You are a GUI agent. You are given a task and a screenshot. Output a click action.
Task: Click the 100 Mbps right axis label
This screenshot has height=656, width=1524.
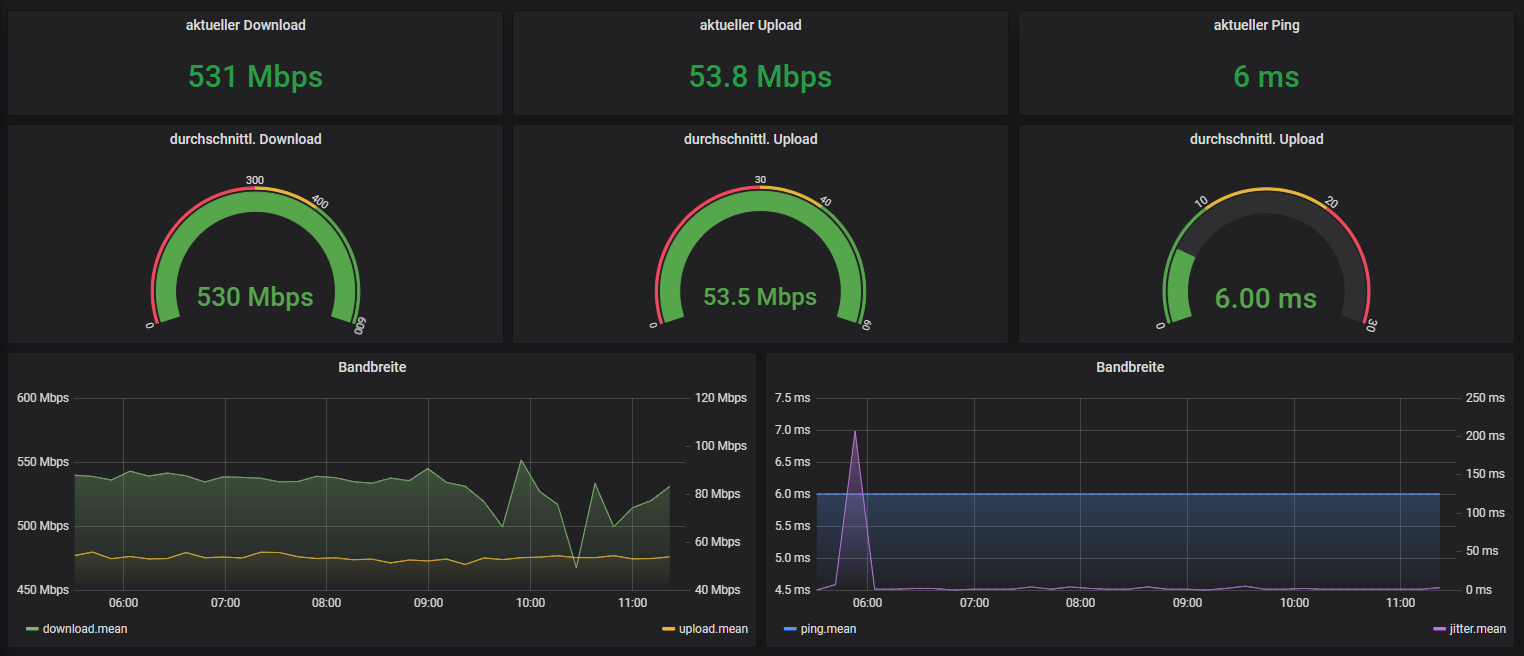721,446
